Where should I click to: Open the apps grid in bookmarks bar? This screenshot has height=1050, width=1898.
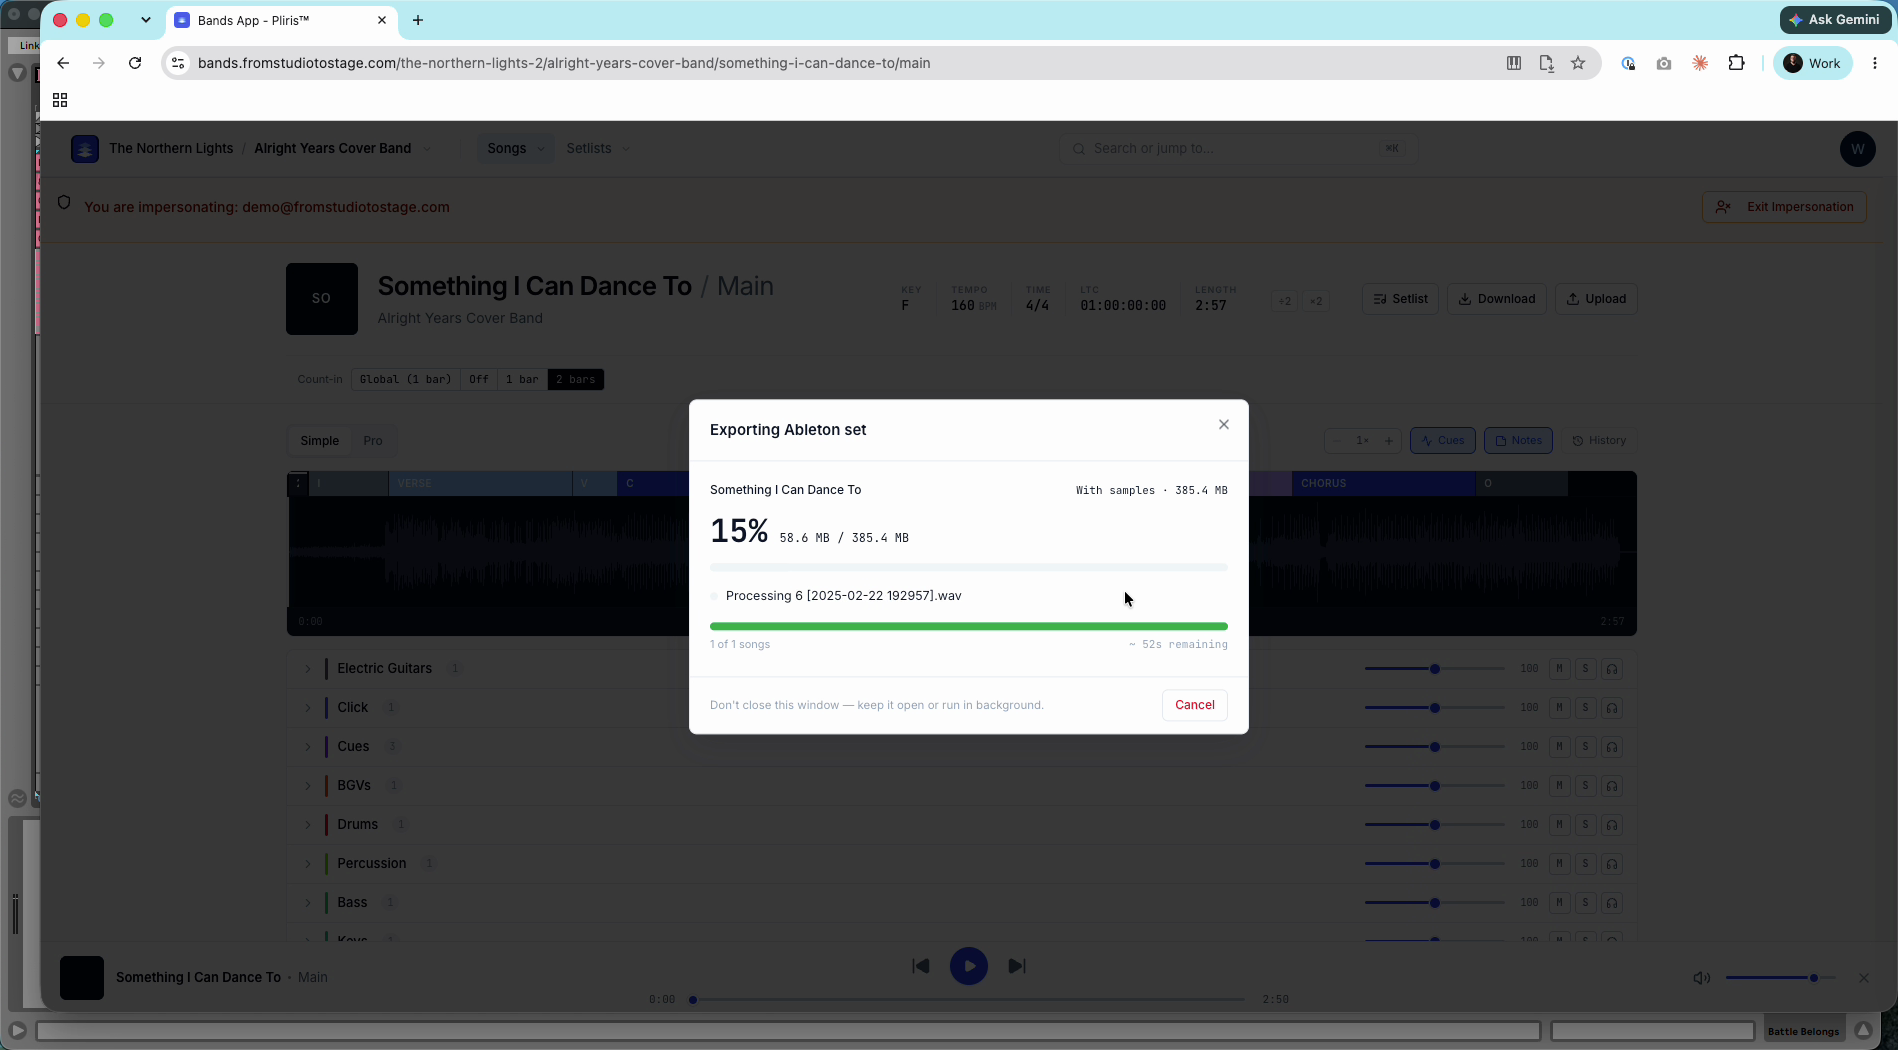(x=60, y=100)
